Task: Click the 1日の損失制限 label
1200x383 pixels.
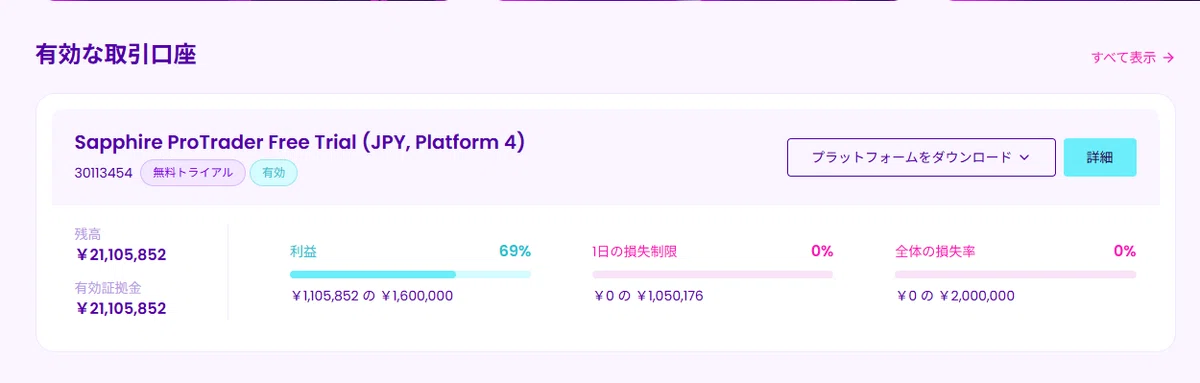Action: (634, 252)
